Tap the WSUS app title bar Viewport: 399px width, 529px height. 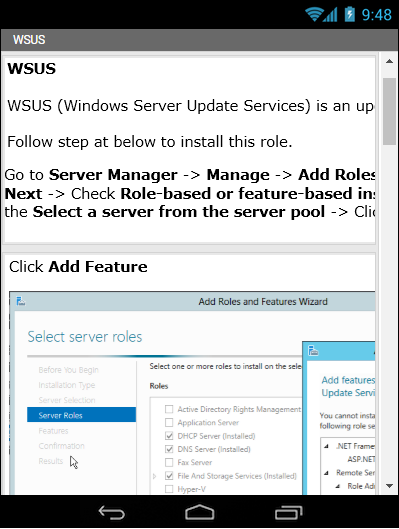pos(199,40)
